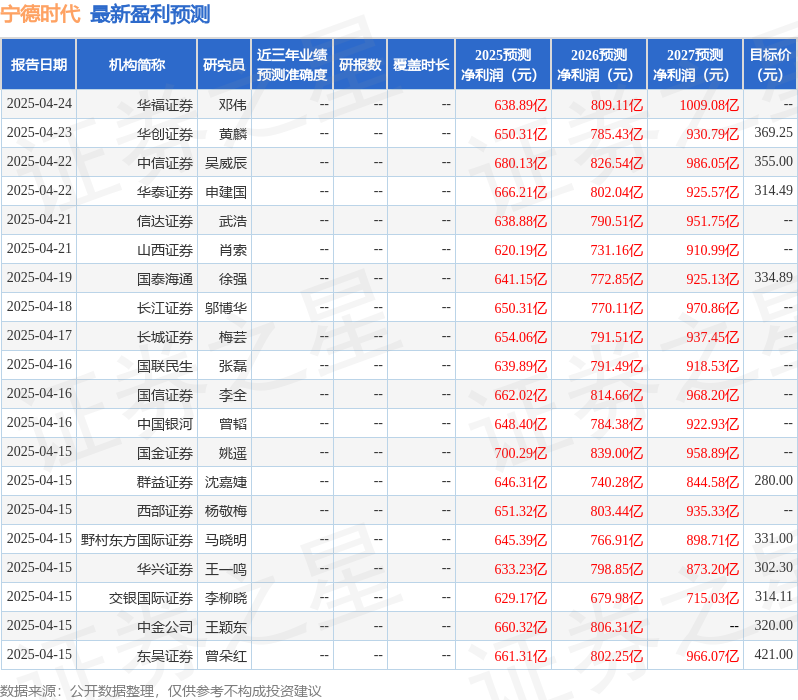Select date cell 2025-04-24
The image size is (798, 700).
[x=39, y=104]
